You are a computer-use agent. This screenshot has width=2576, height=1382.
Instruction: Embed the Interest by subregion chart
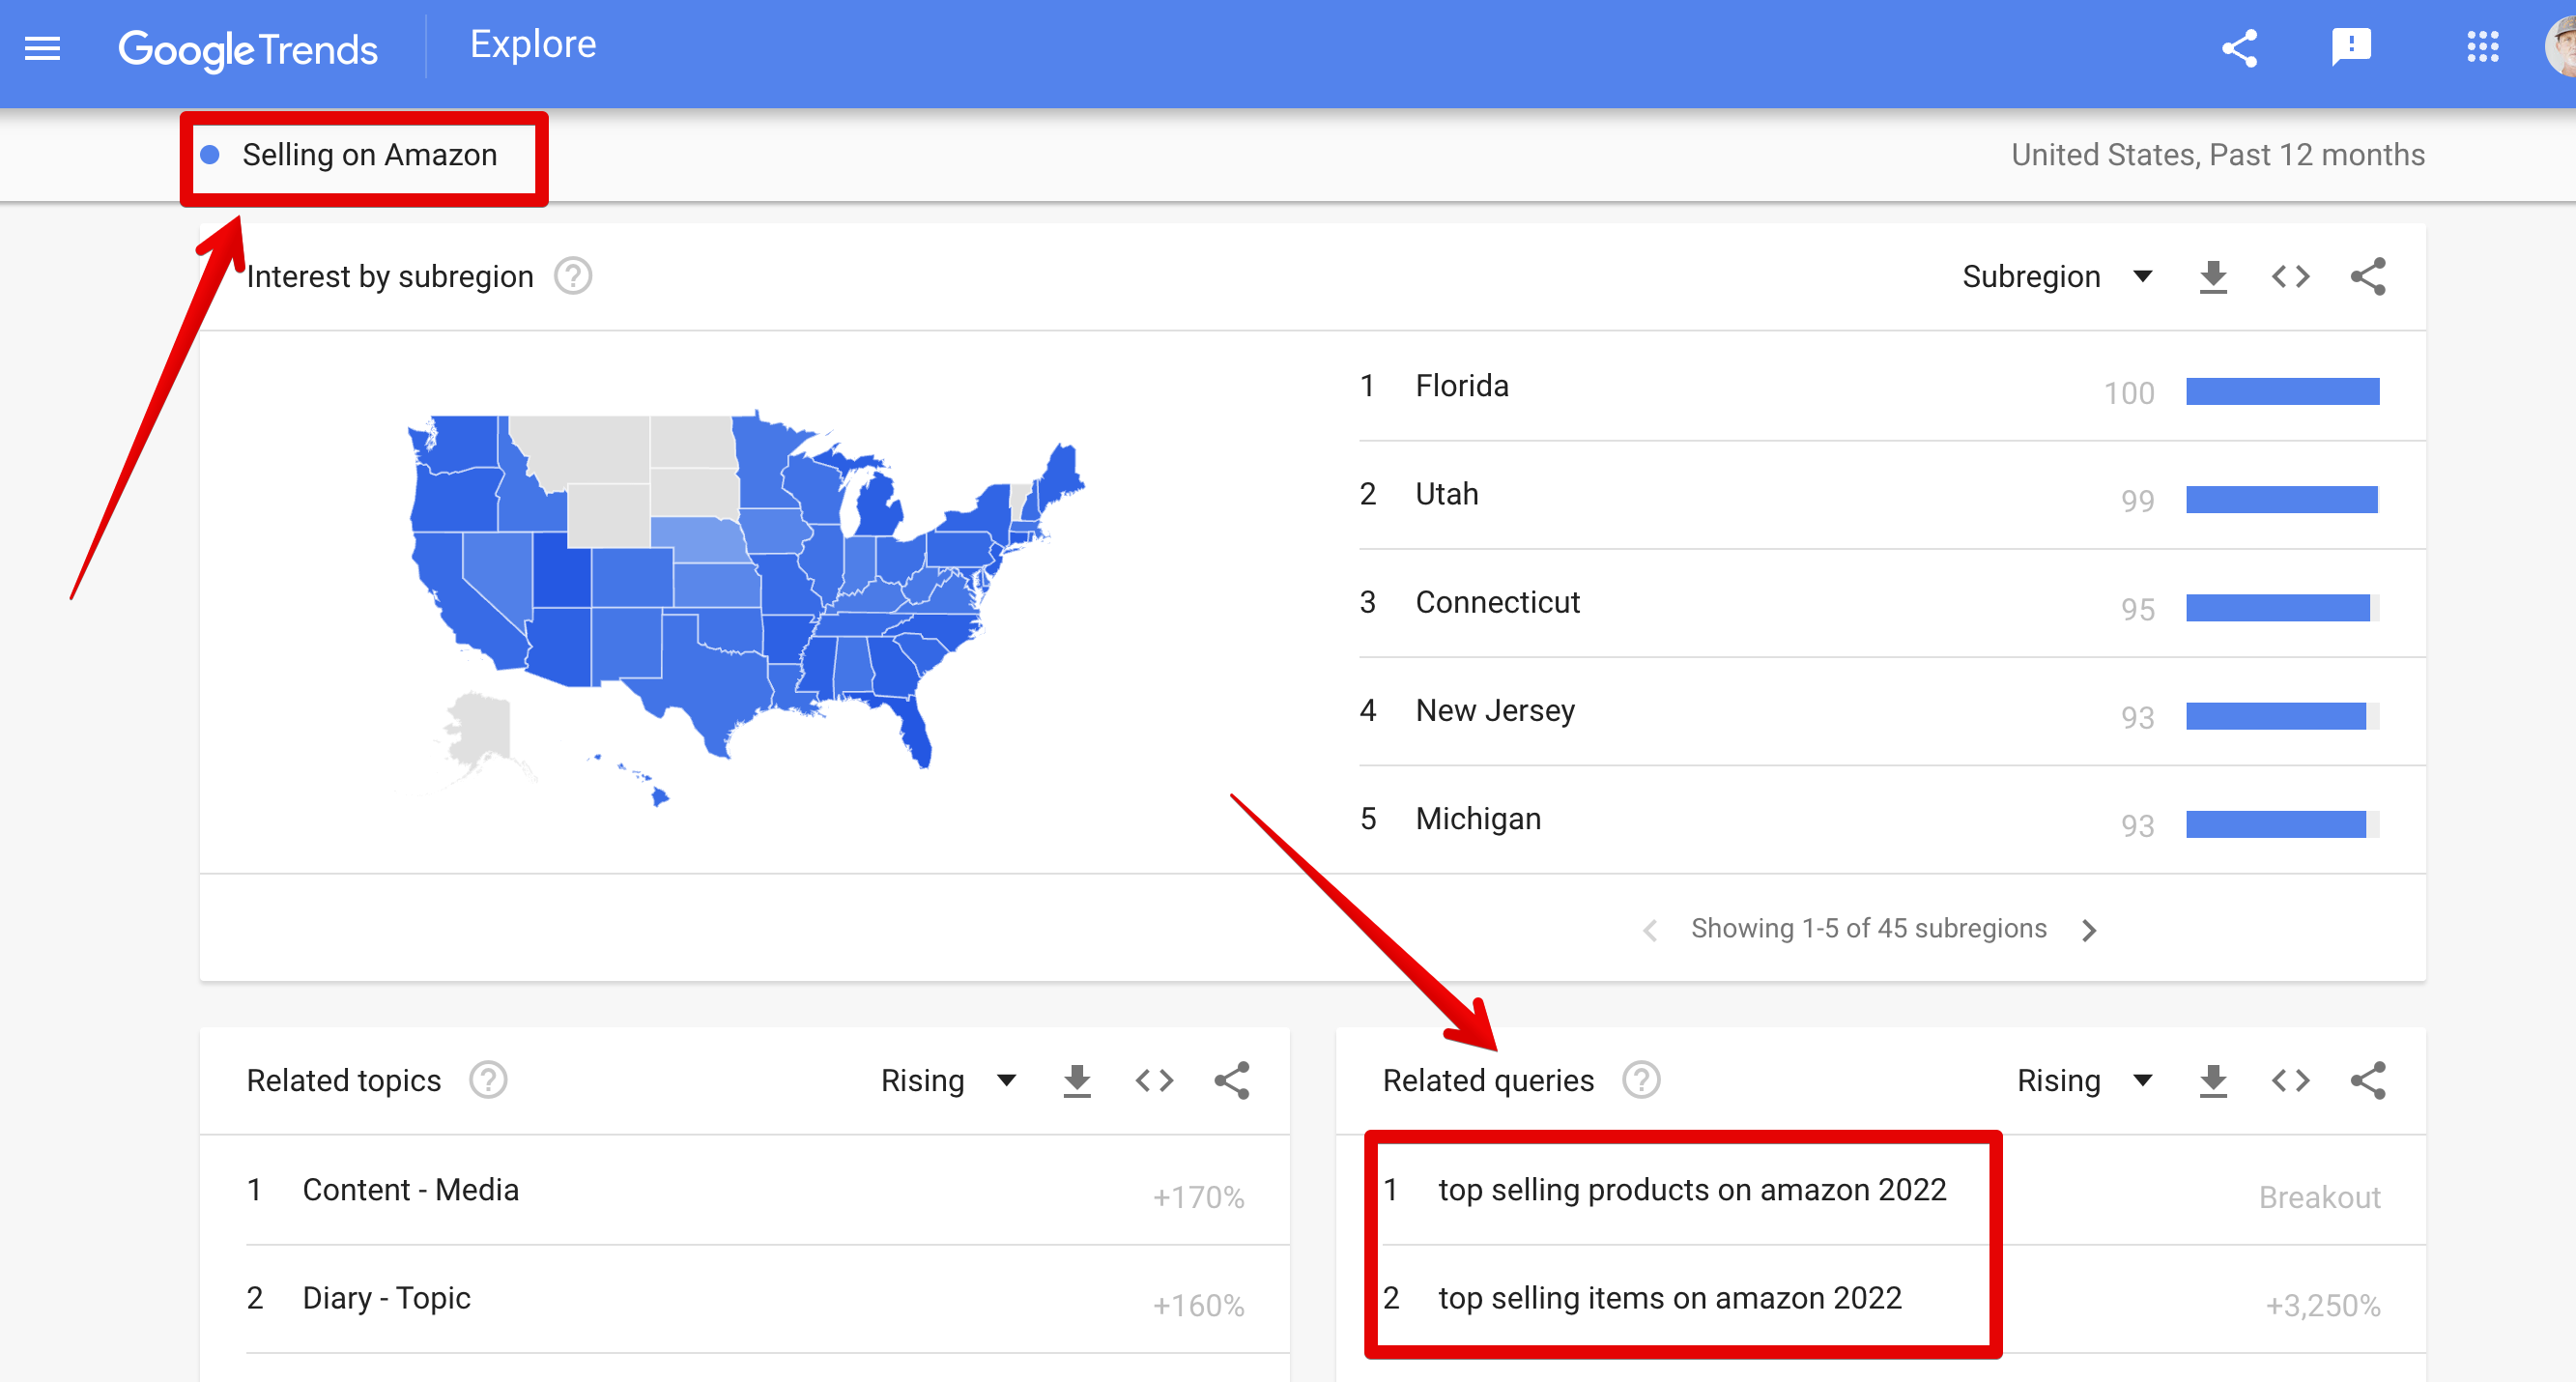tap(2290, 277)
